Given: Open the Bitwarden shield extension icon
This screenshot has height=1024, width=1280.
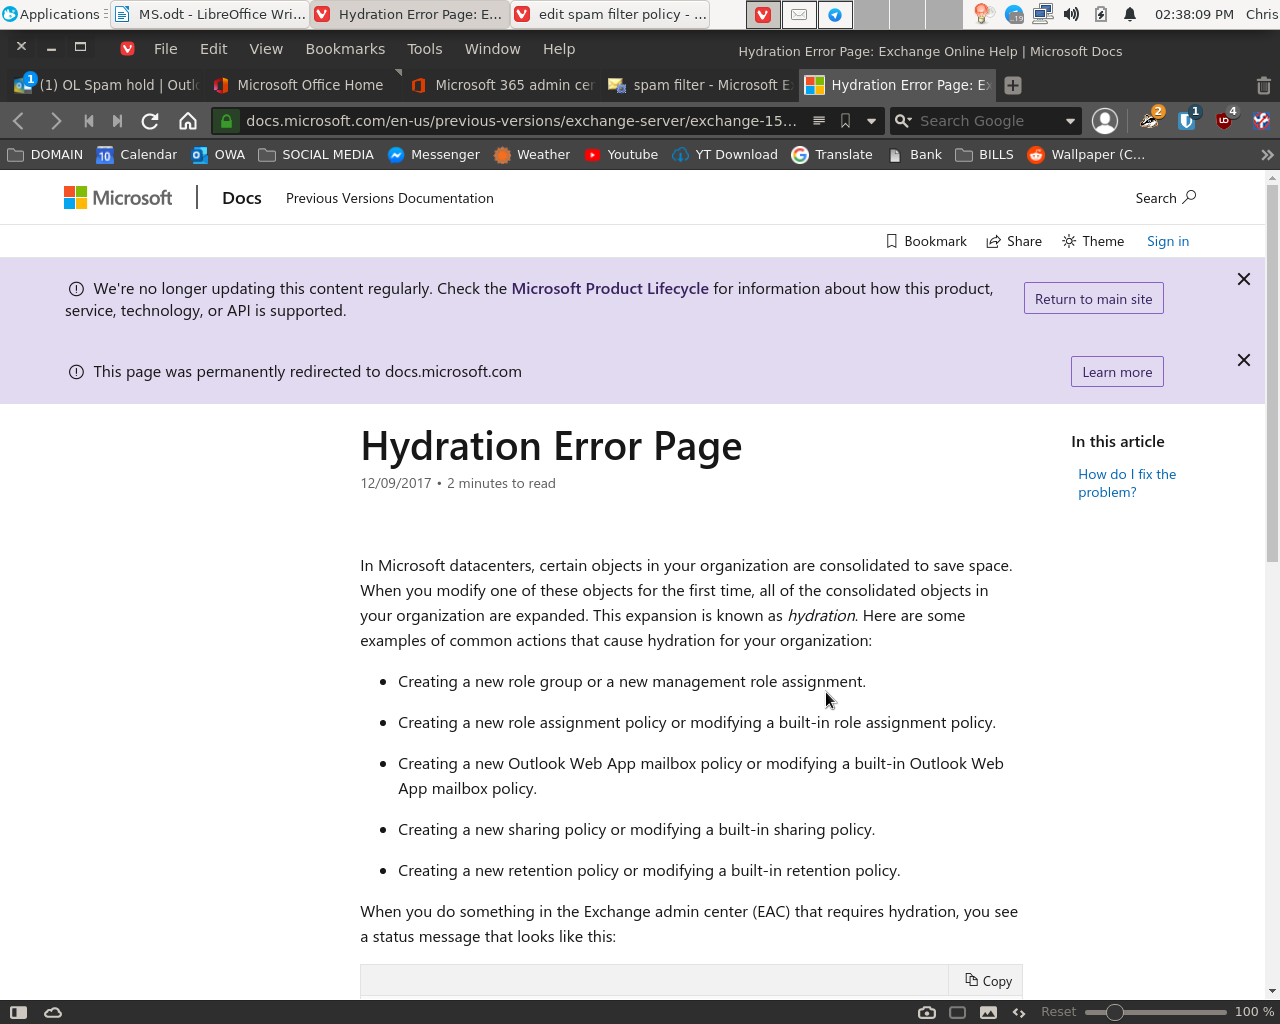Looking at the screenshot, I should [1187, 120].
